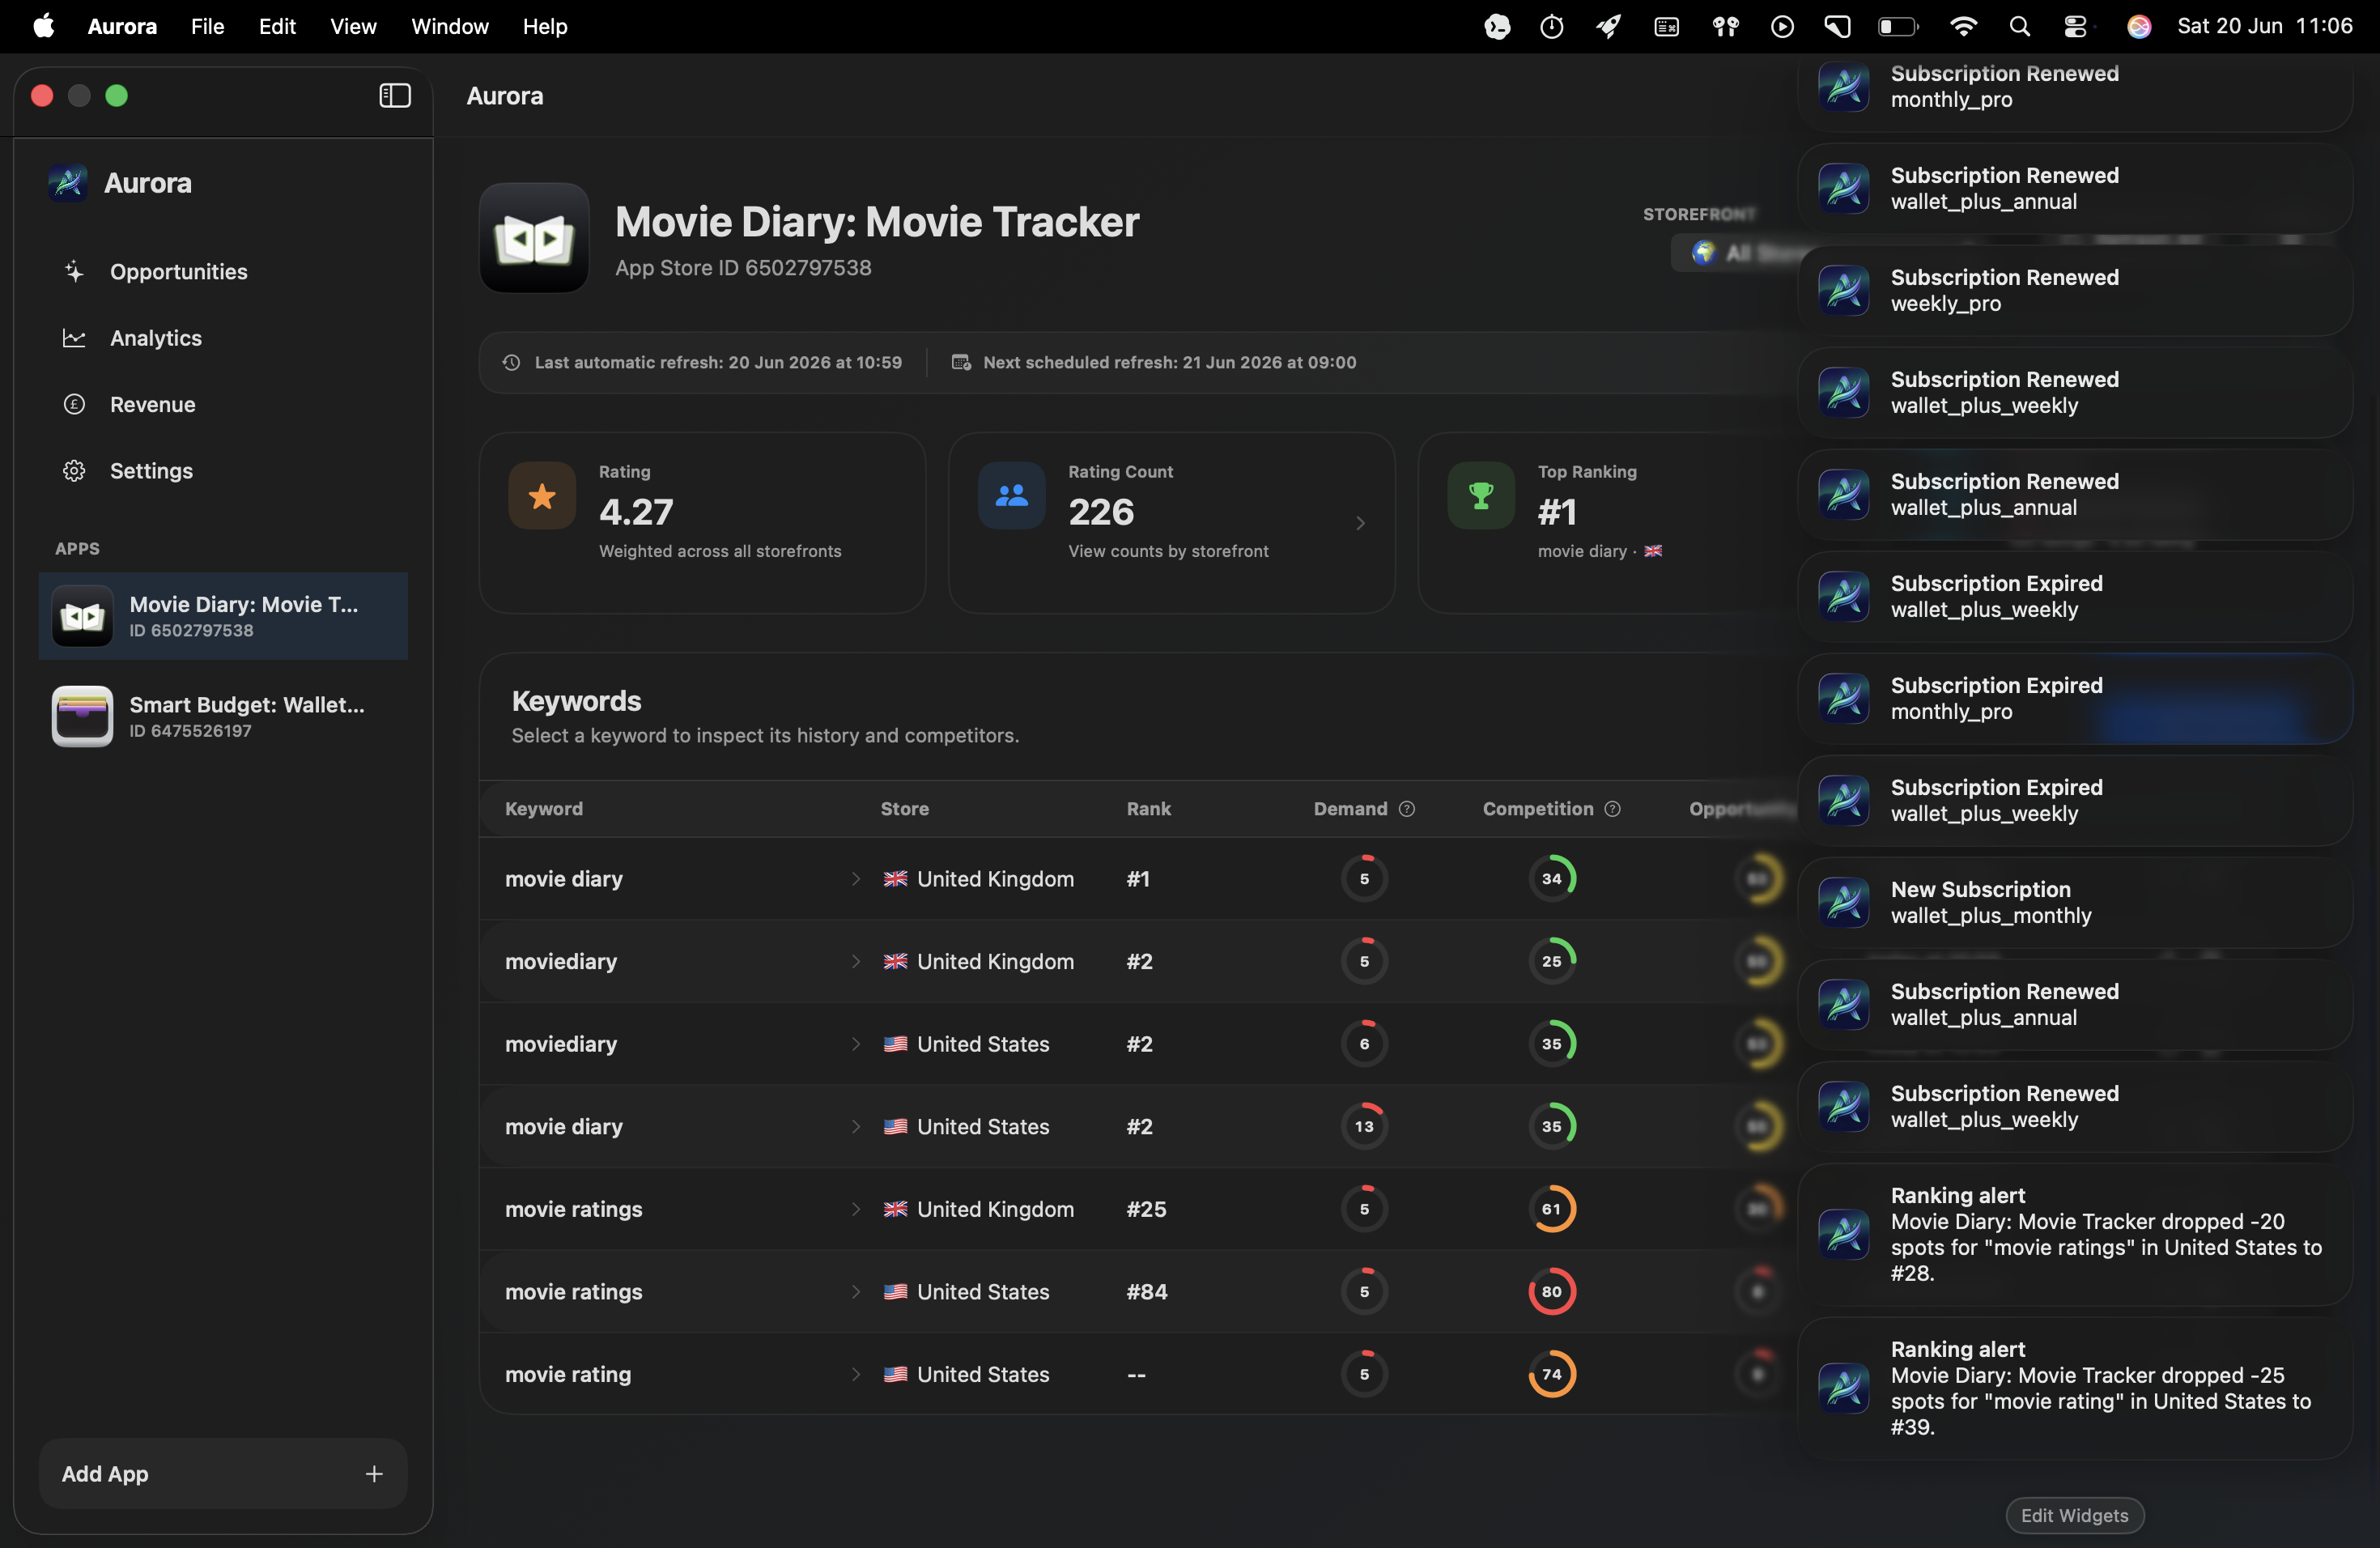Image resolution: width=2380 pixels, height=1548 pixels.
Task: Click the Rating star icon
Action: point(542,495)
